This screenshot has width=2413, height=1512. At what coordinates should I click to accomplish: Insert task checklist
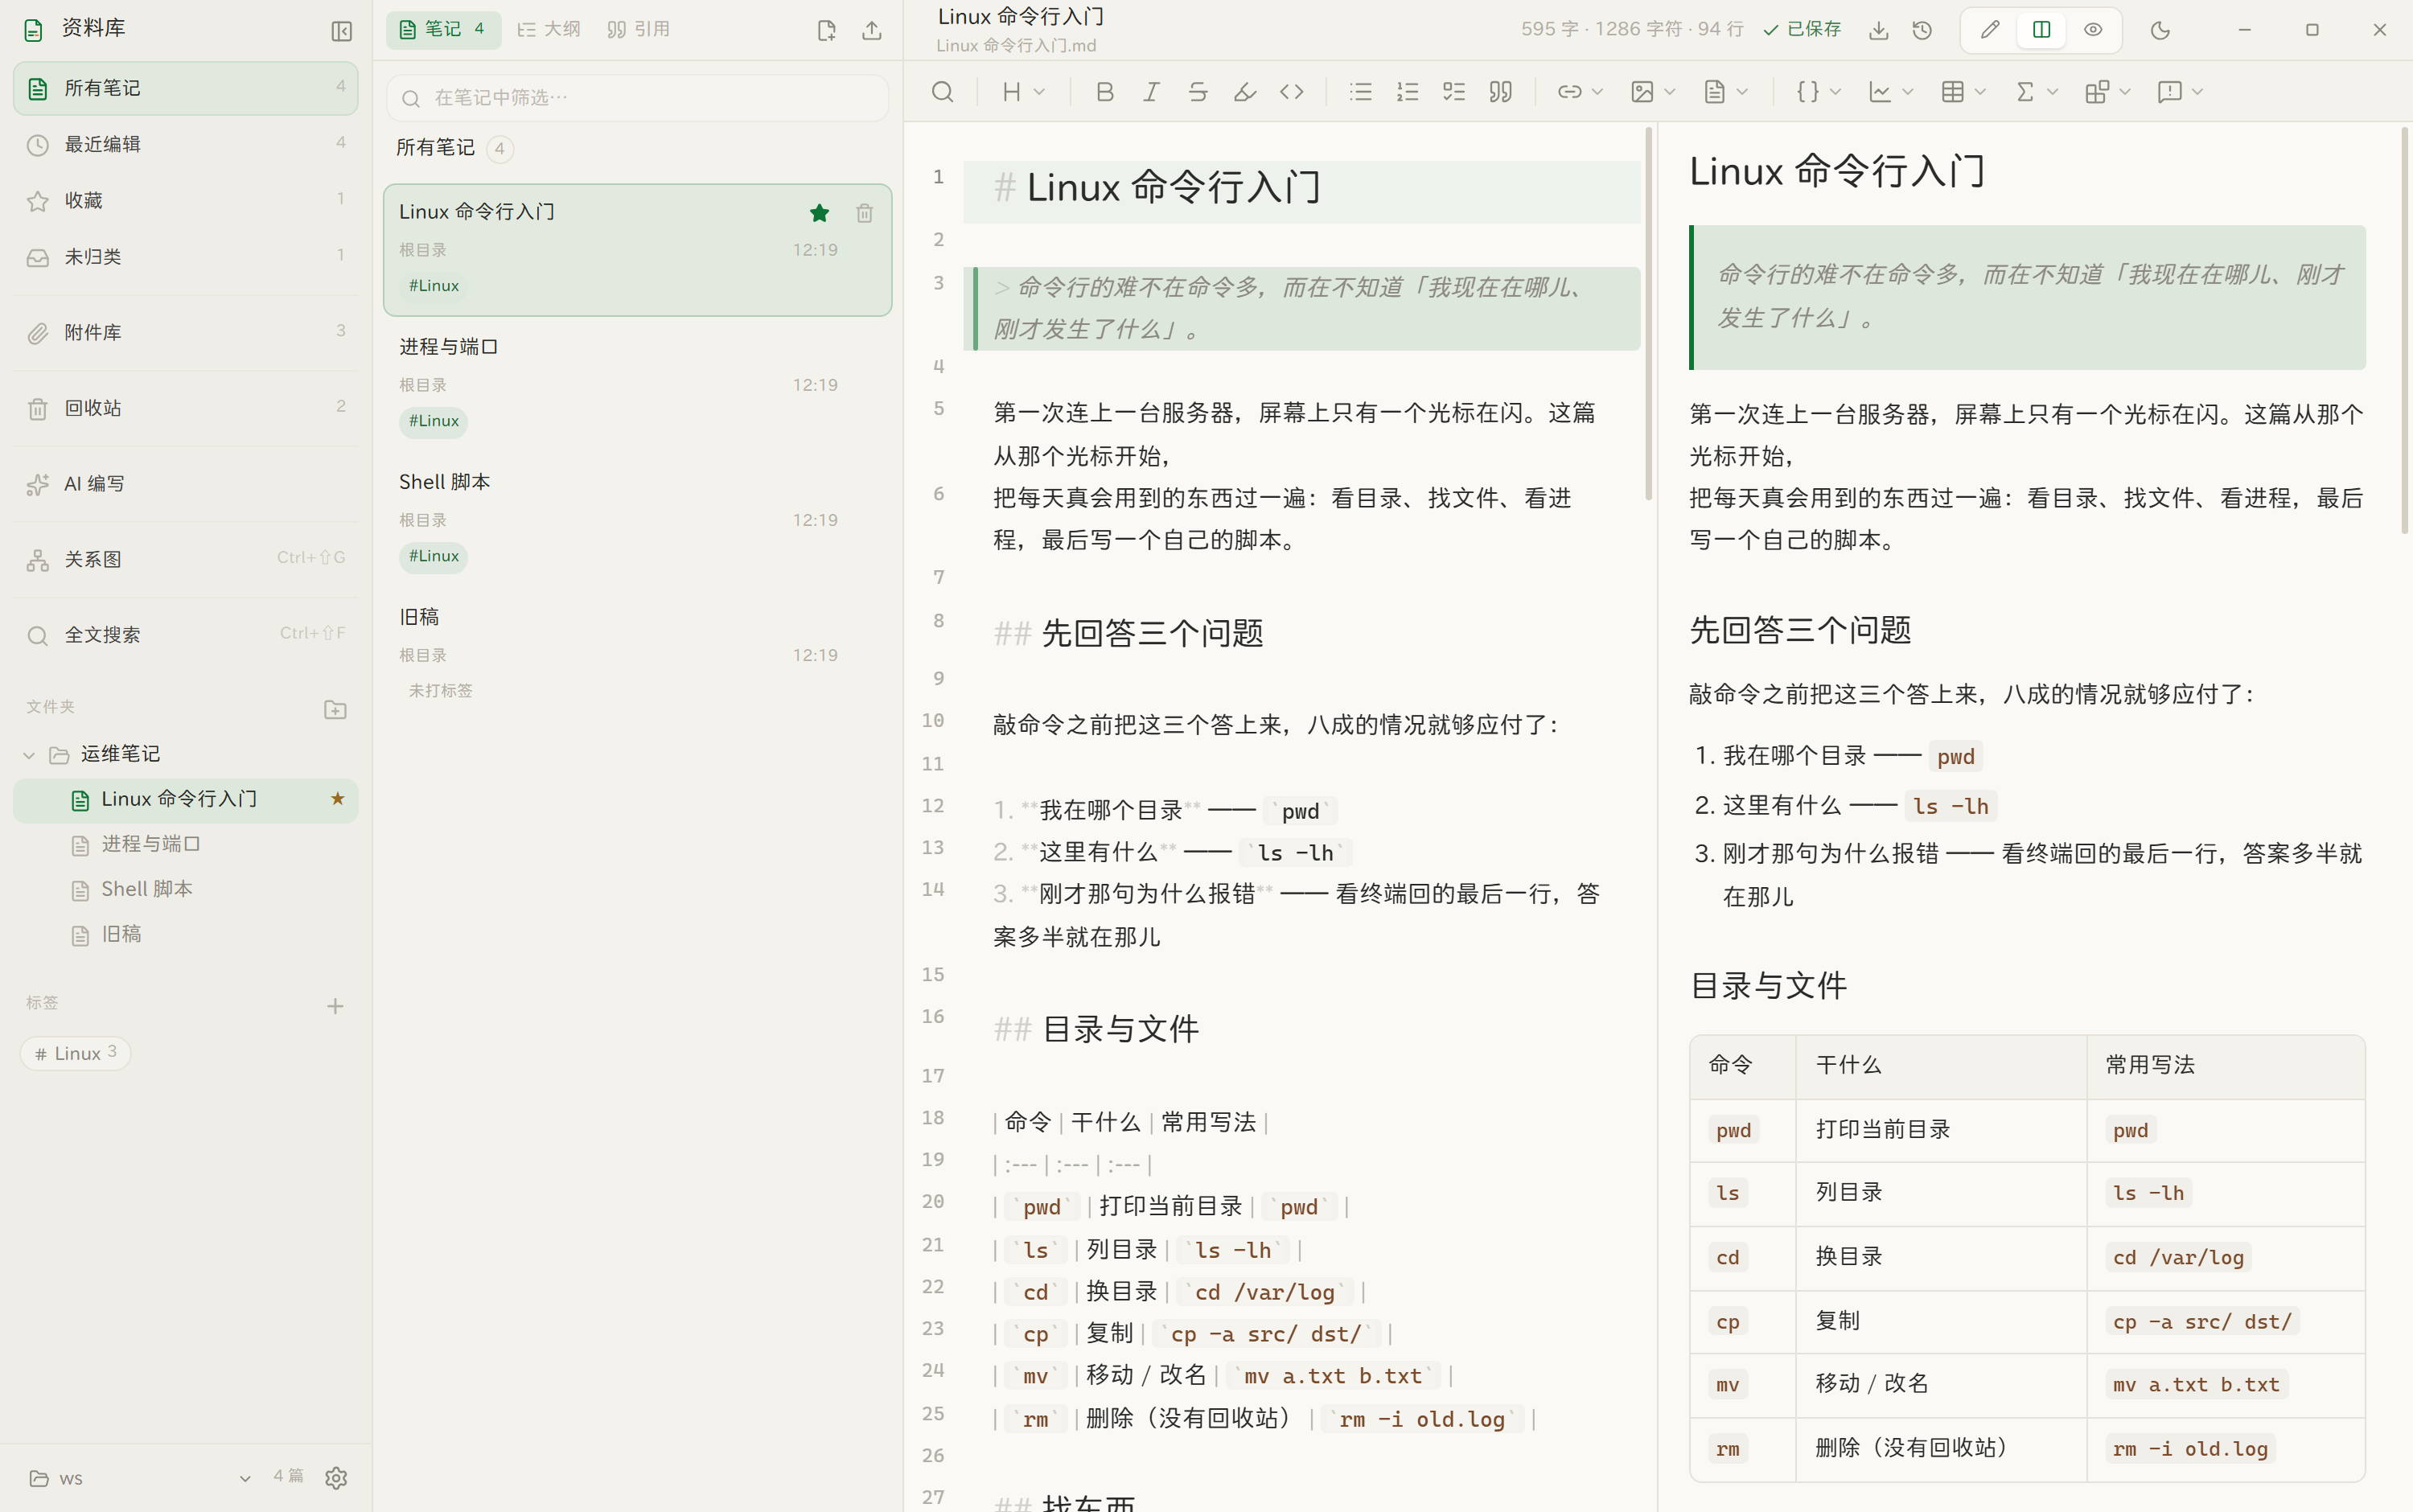1454,92
